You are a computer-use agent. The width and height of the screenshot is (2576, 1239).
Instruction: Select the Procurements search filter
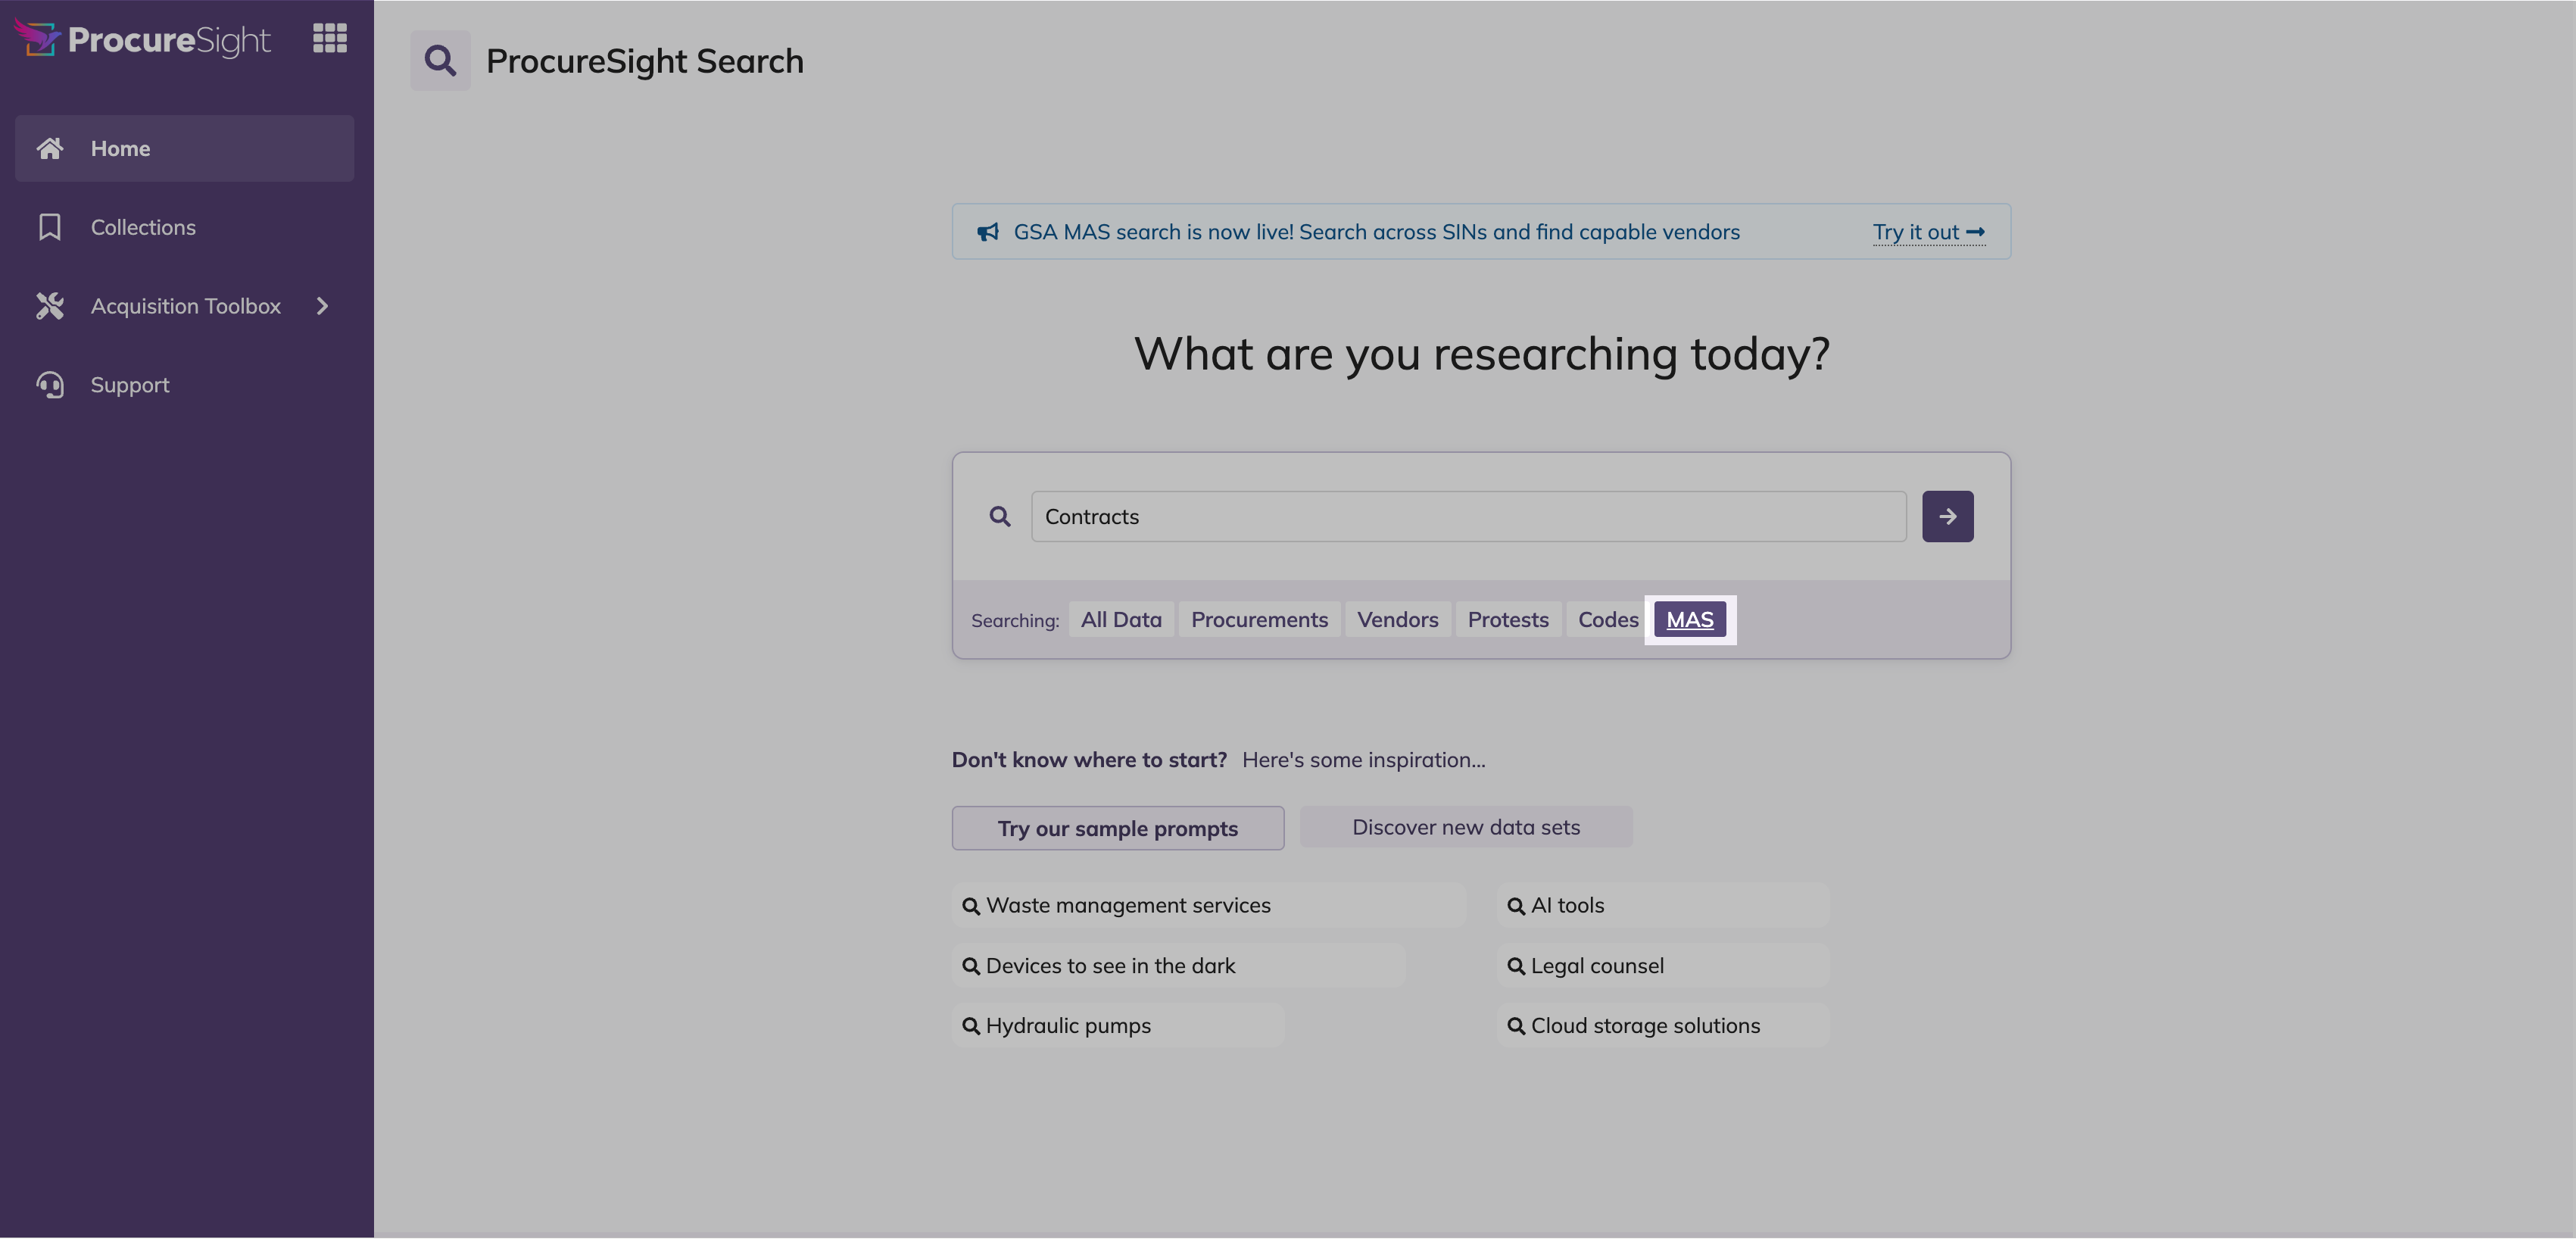coord(1259,619)
